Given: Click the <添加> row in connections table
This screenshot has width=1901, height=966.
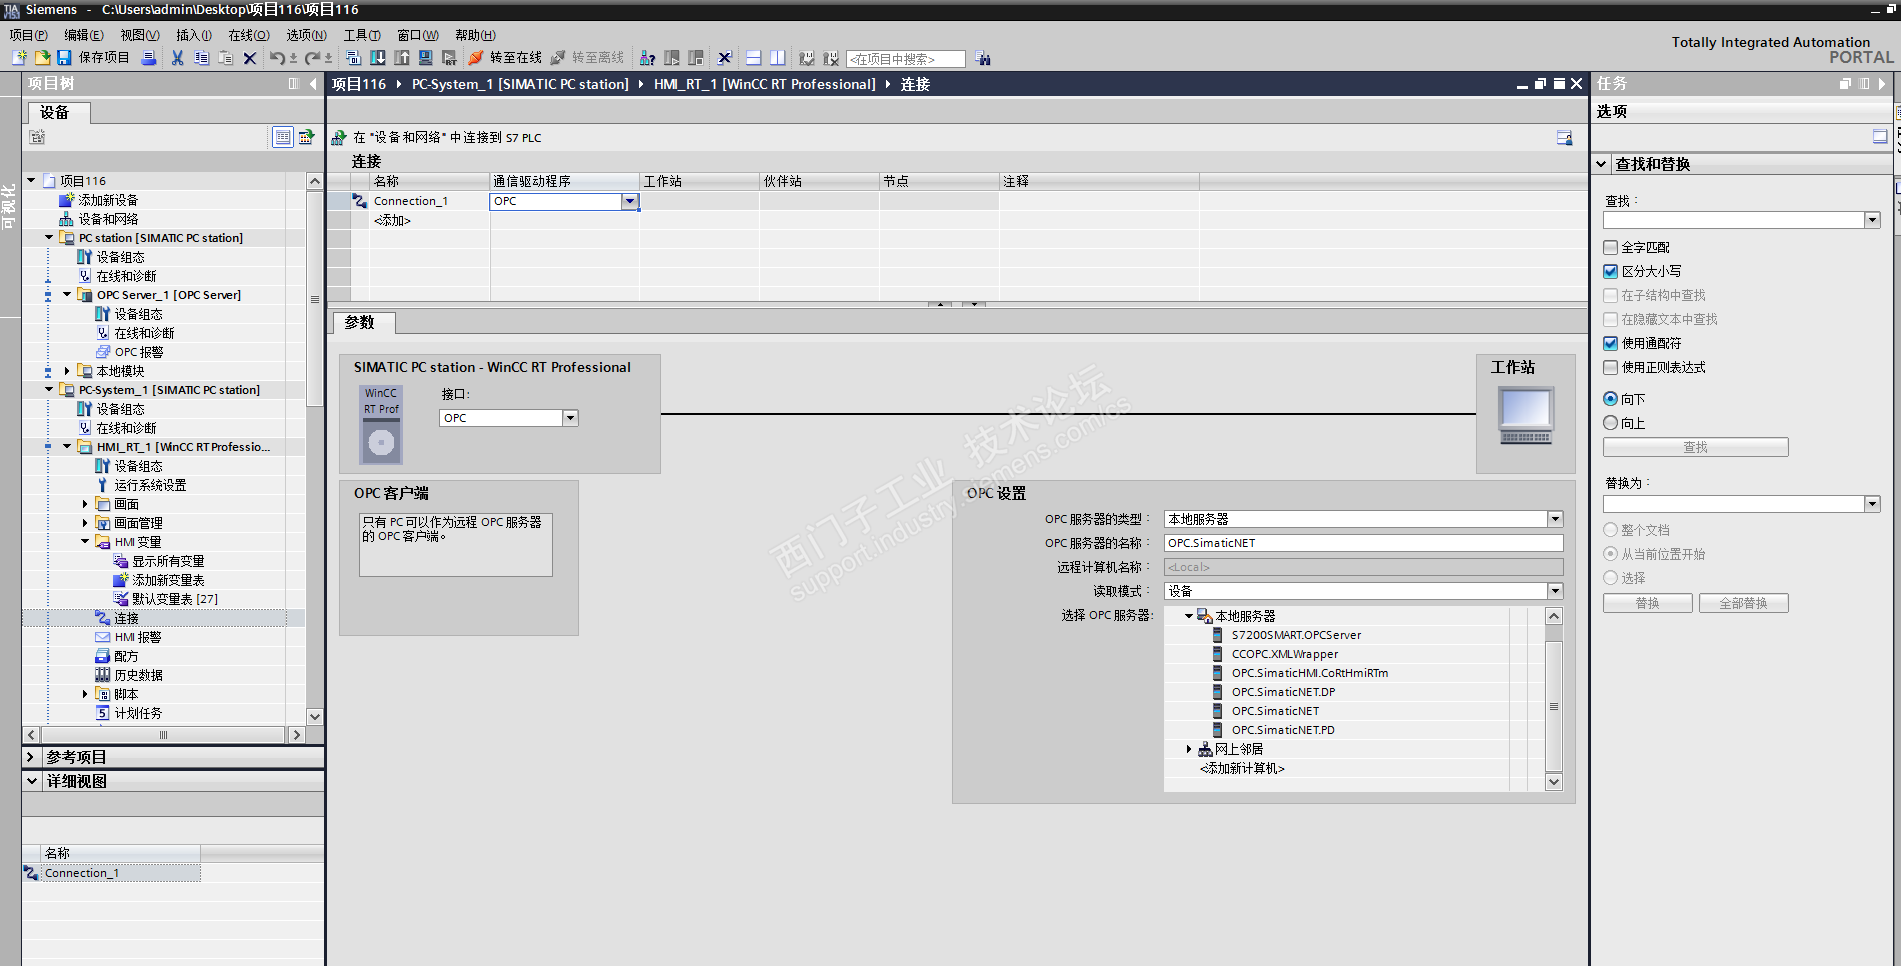Looking at the screenshot, I should pos(393,220).
